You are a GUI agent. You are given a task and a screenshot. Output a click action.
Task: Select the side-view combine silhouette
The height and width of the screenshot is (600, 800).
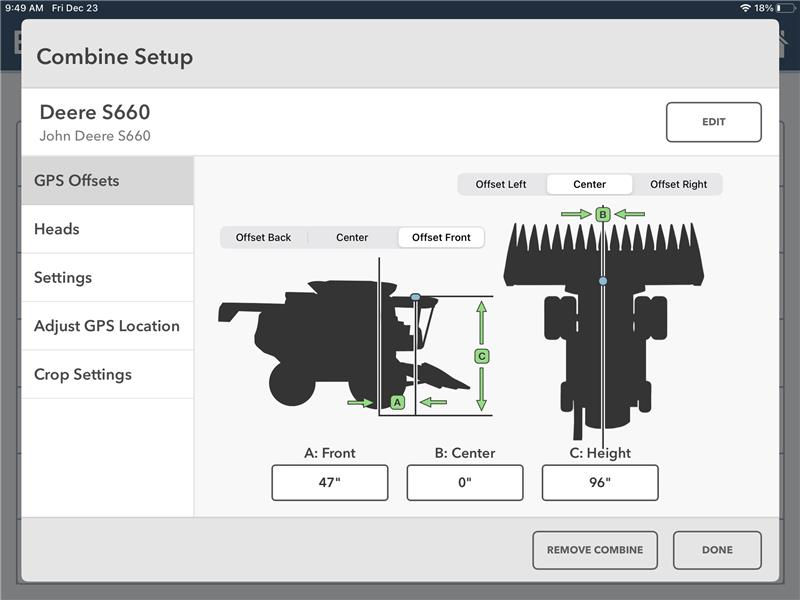click(x=344, y=343)
